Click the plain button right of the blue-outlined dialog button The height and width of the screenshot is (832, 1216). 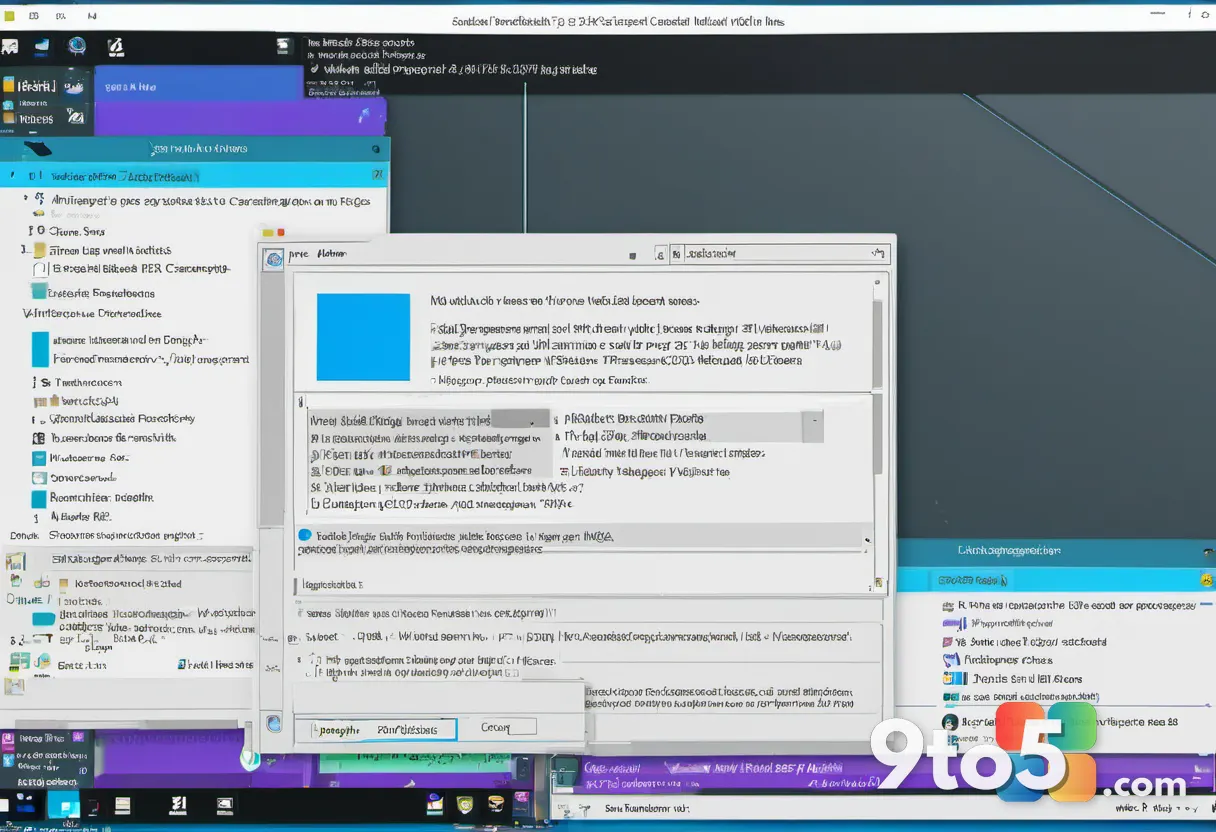click(x=508, y=727)
